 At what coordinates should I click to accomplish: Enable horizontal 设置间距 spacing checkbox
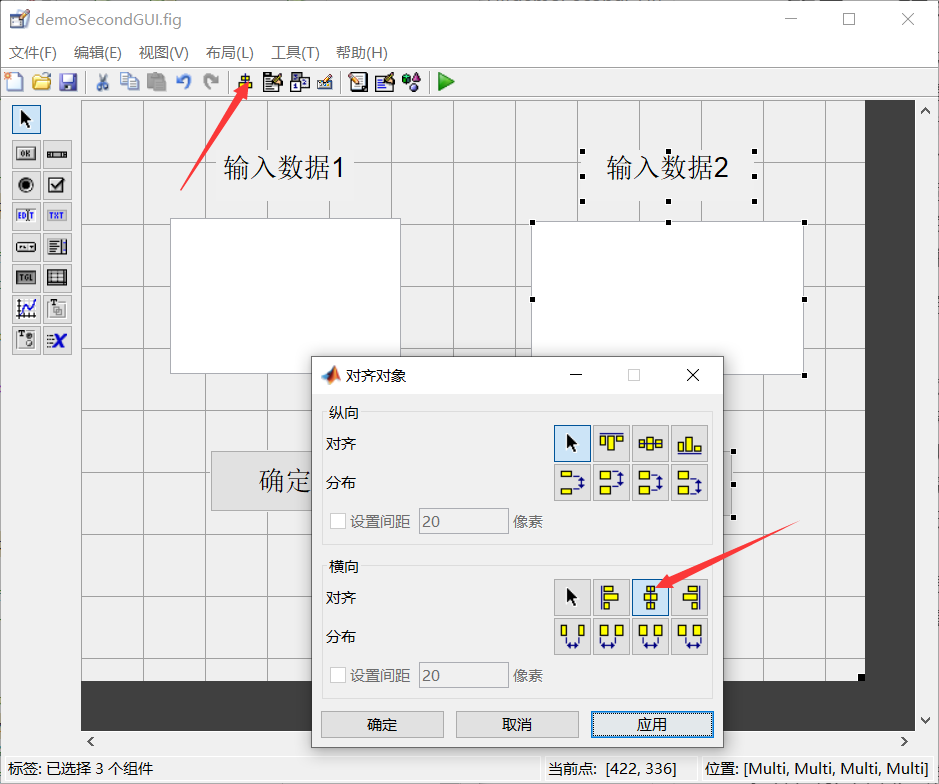click(x=337, y=675)
